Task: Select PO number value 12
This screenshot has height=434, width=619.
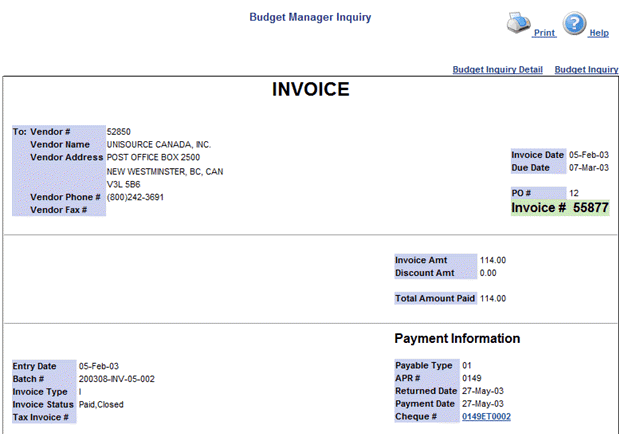Action: (x=574, y=193)
